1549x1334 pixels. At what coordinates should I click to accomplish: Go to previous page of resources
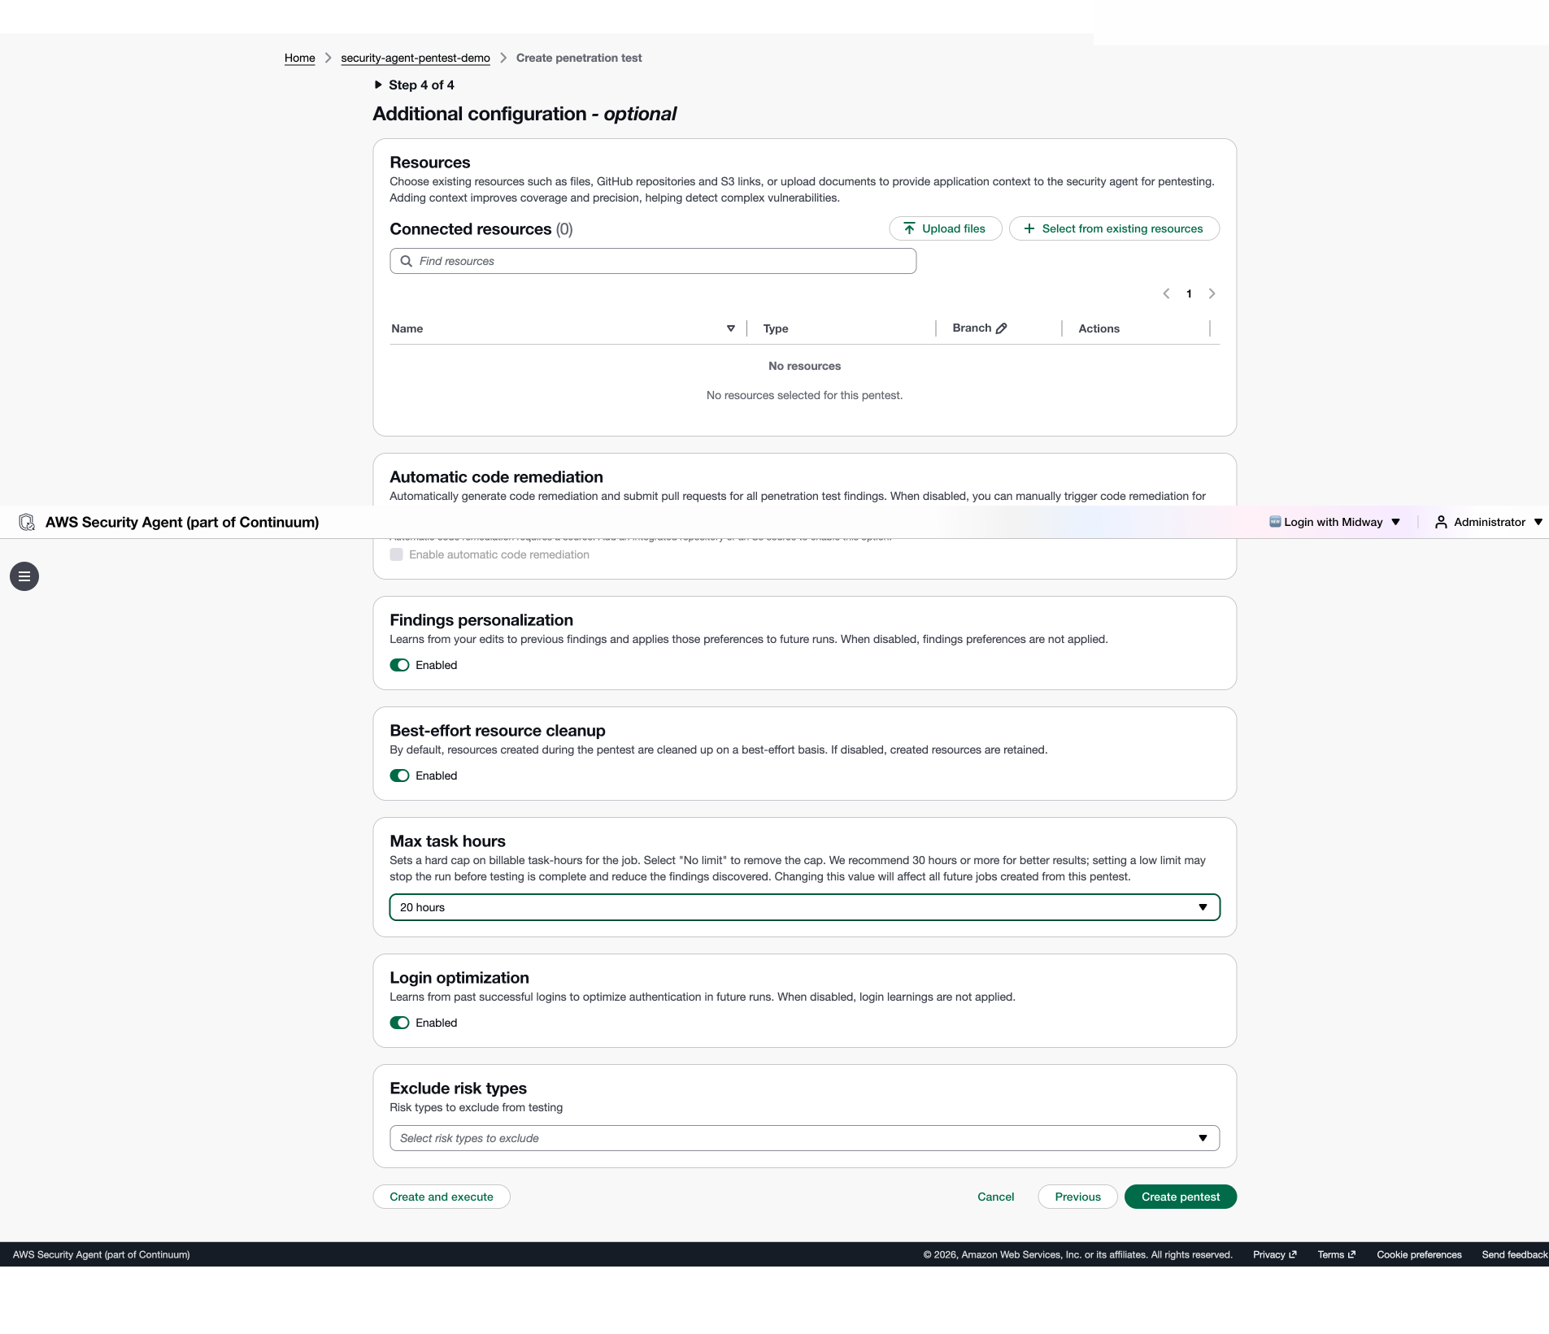(x=1166, y=294)
